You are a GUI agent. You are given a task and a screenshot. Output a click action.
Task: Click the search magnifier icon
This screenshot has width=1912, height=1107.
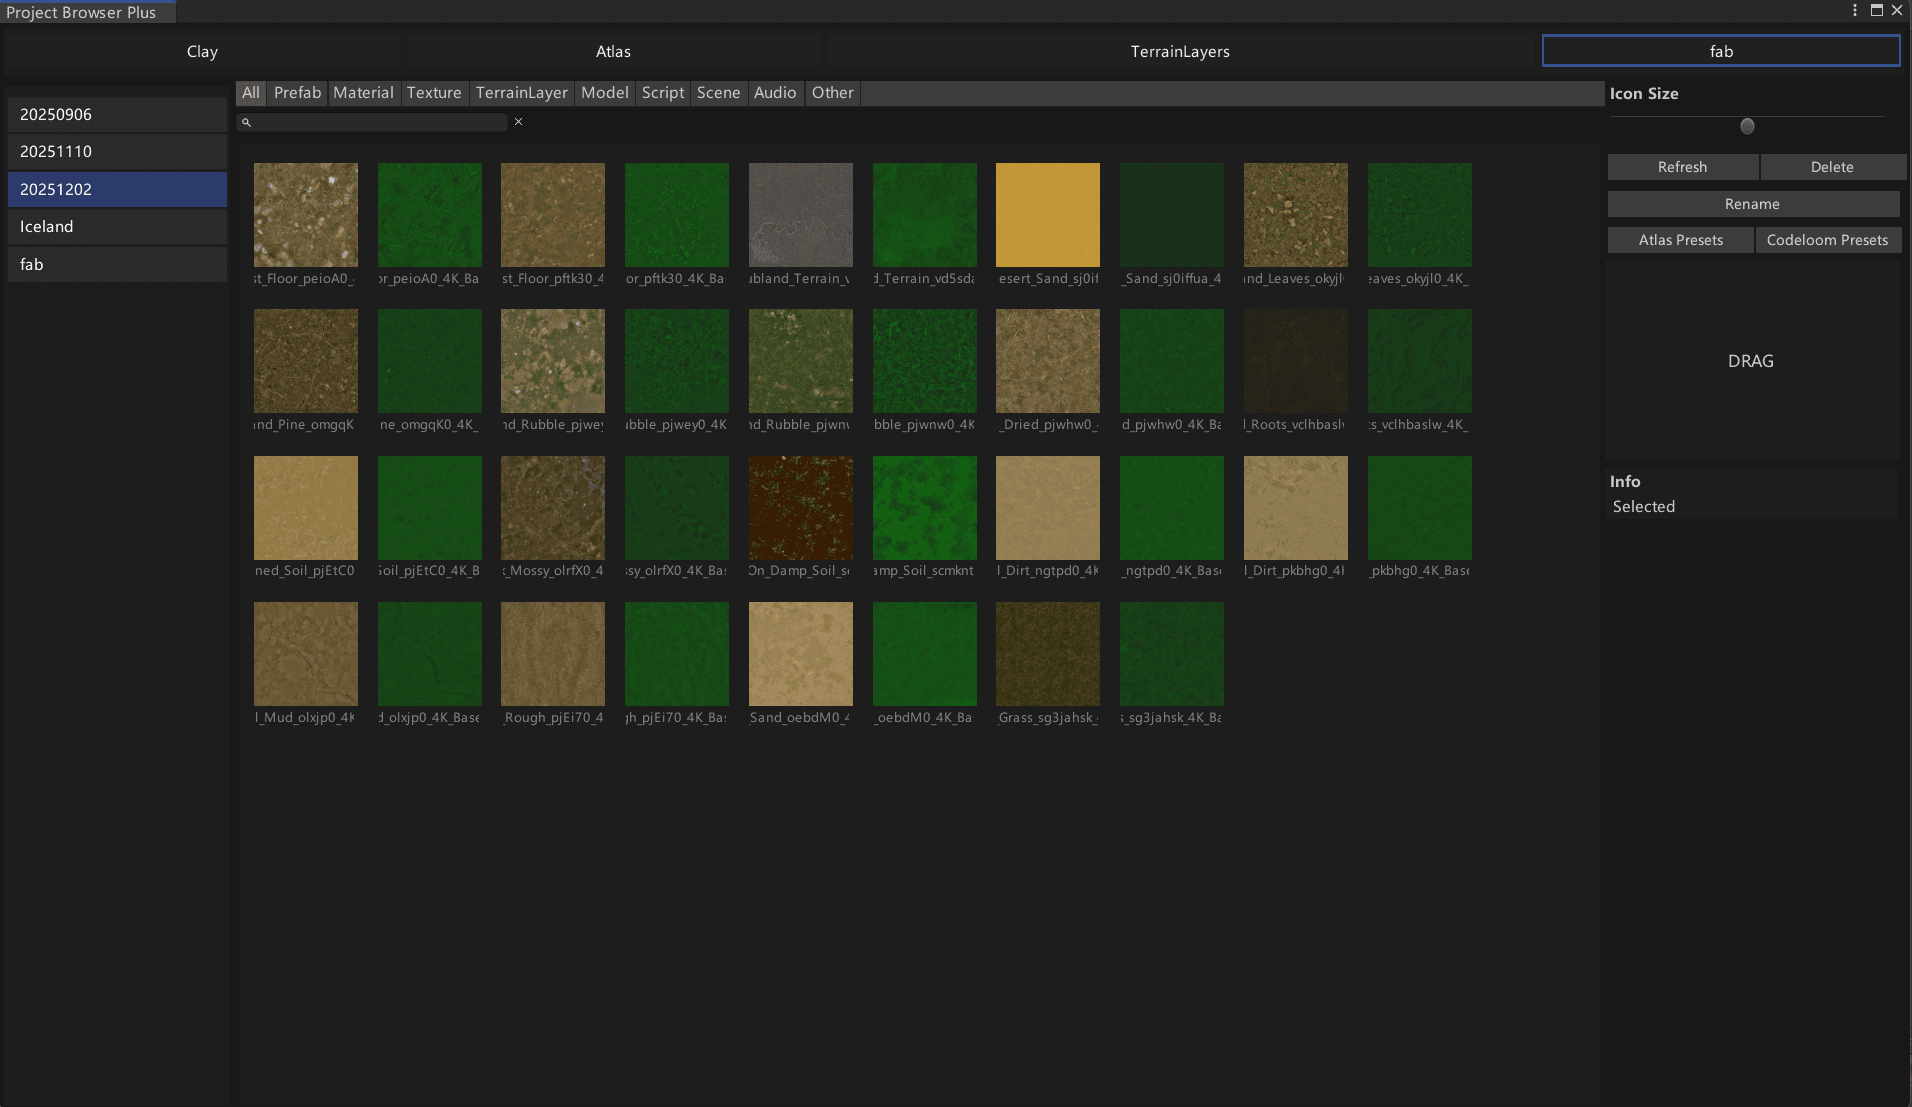click(x=246, y=122)
